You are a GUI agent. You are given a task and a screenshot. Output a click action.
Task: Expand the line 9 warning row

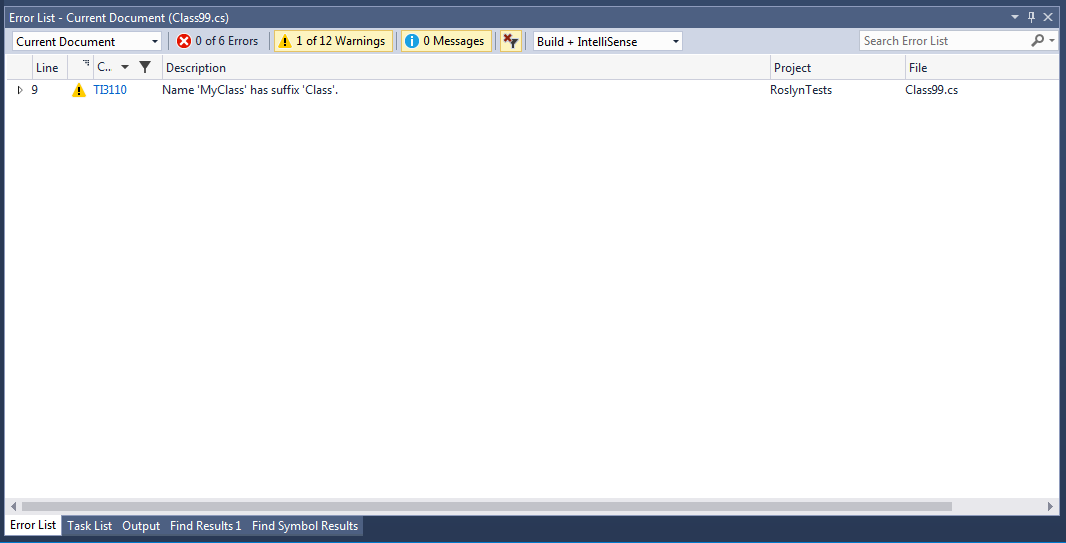click(x=20, y=90)
